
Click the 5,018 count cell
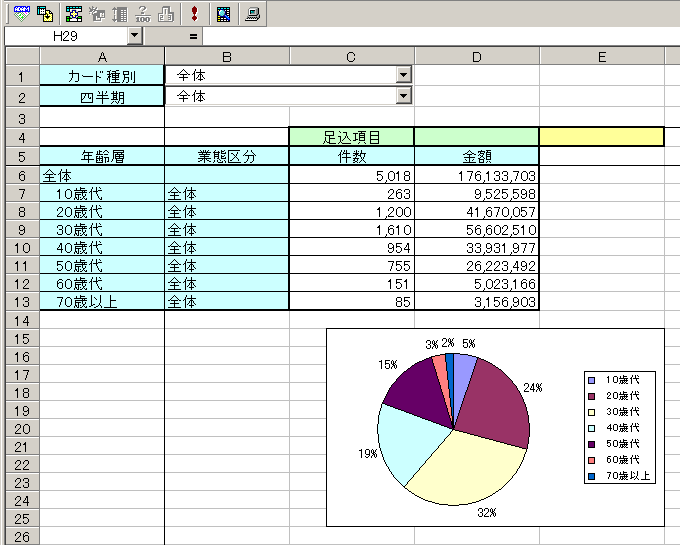(351, 175)
